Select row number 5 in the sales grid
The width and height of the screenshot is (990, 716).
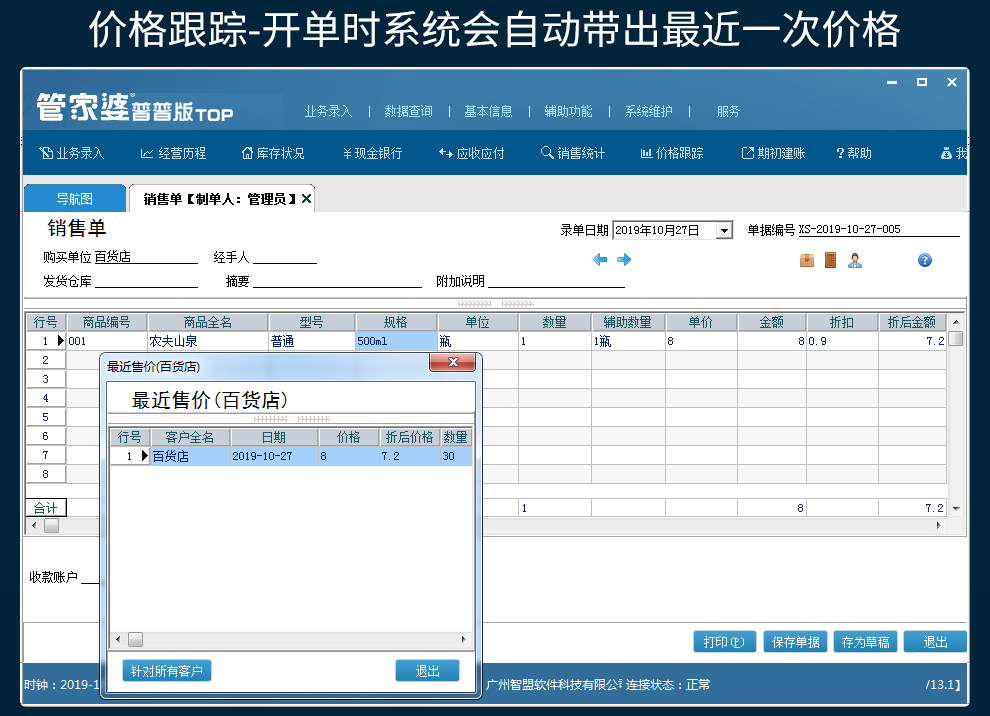[x=45, y=417]
